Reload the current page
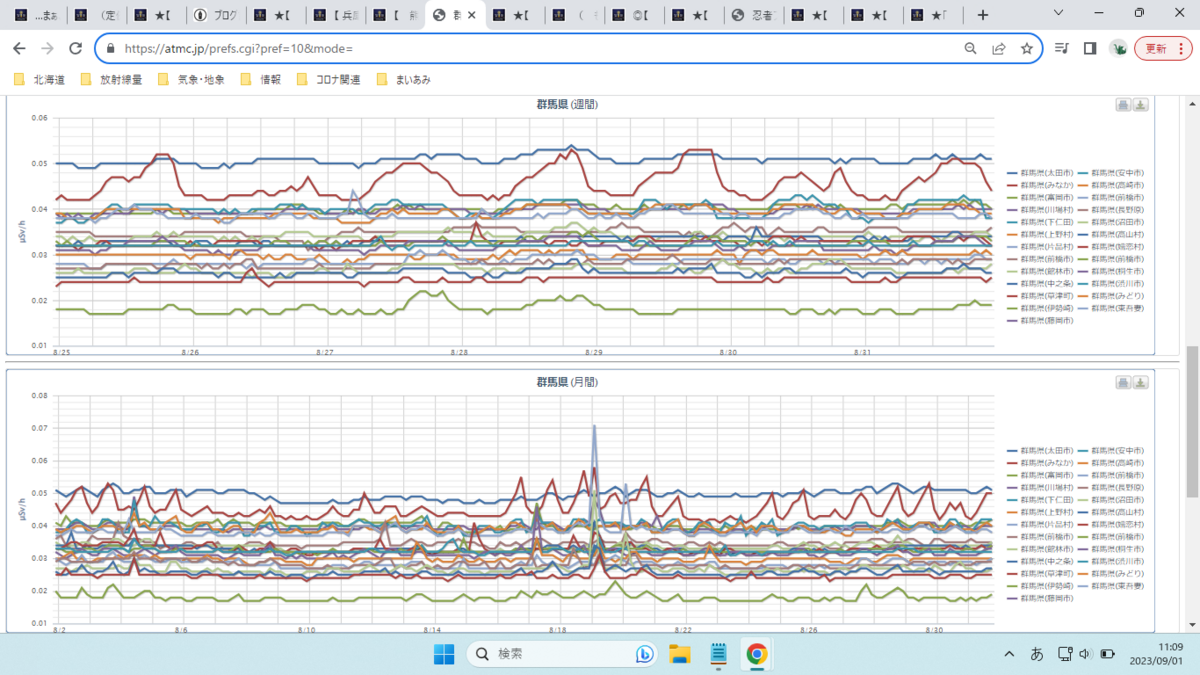 pyautogui.click(x=75, y=48)
